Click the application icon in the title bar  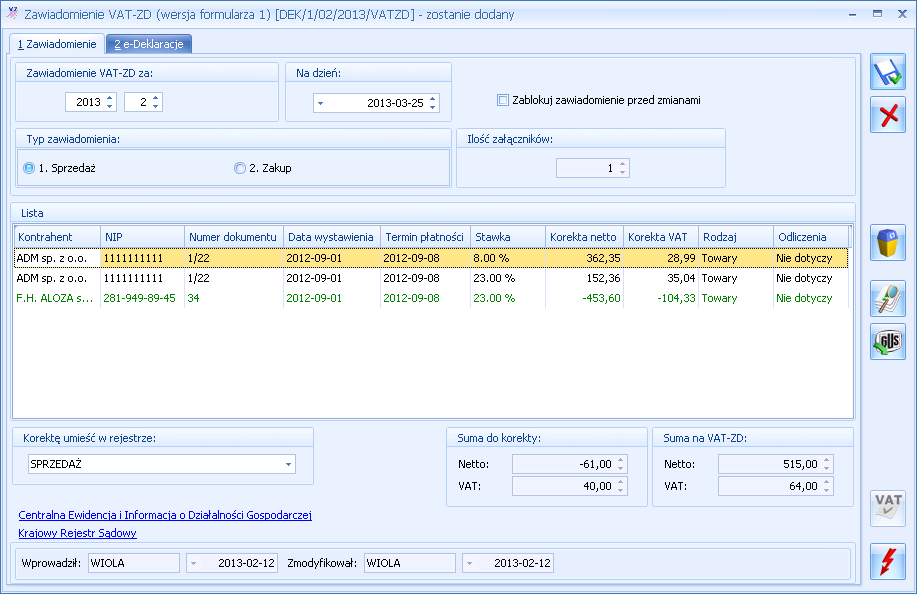coord(12,13)
